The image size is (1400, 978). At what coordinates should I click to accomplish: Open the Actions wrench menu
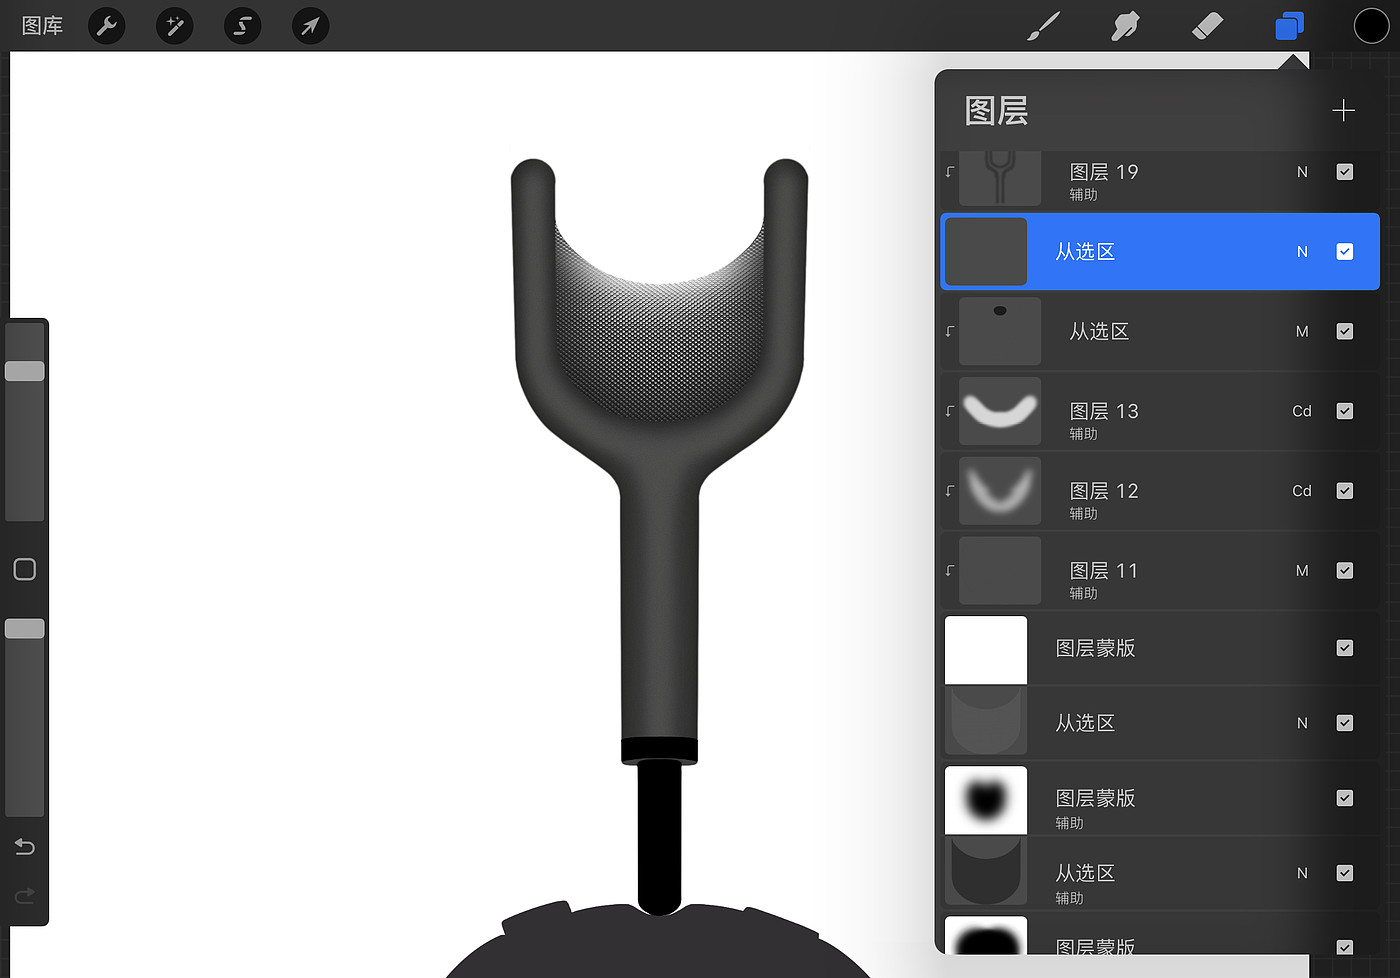(x=107, y=26)
